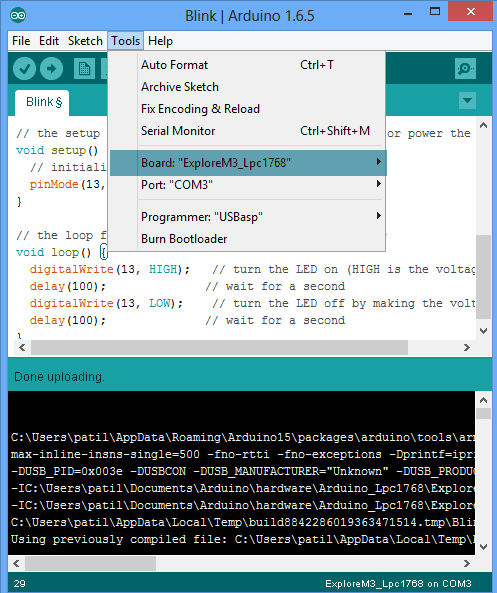Open the Serial Monitor magnifier icon
This screenshot has width=497, height=593.
(465, 68)
